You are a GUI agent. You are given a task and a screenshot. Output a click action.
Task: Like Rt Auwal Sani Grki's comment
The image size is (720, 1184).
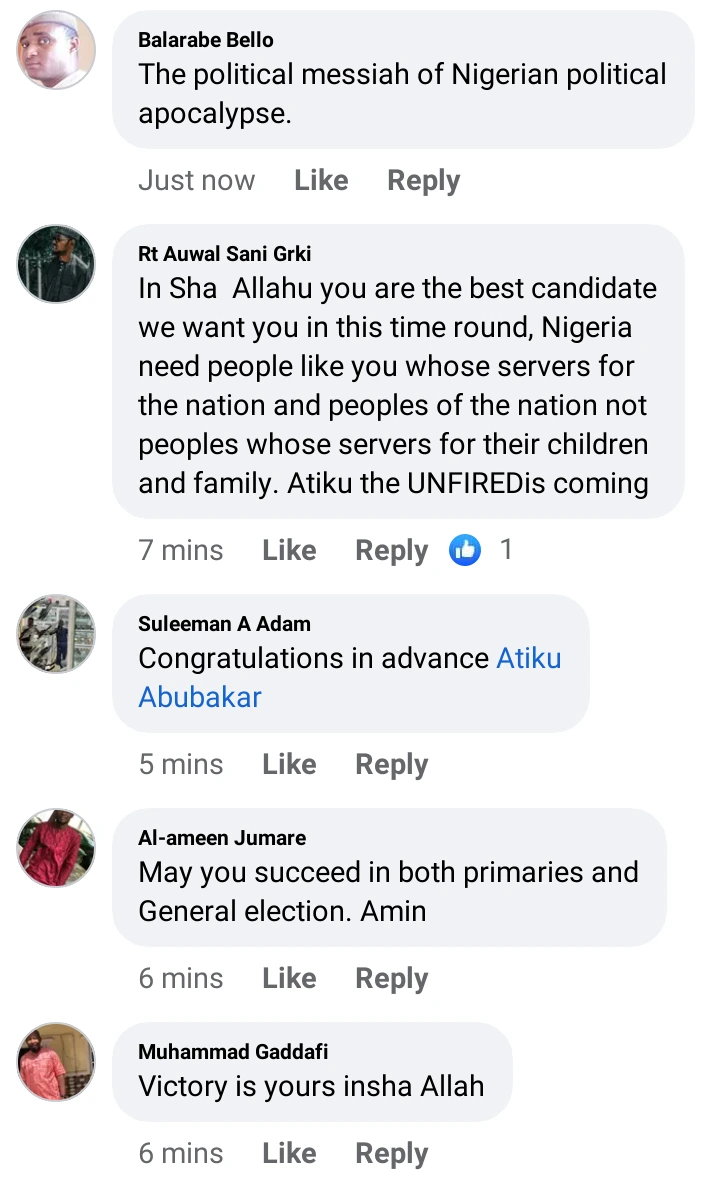pyautogui.click(x=289, y=550)
